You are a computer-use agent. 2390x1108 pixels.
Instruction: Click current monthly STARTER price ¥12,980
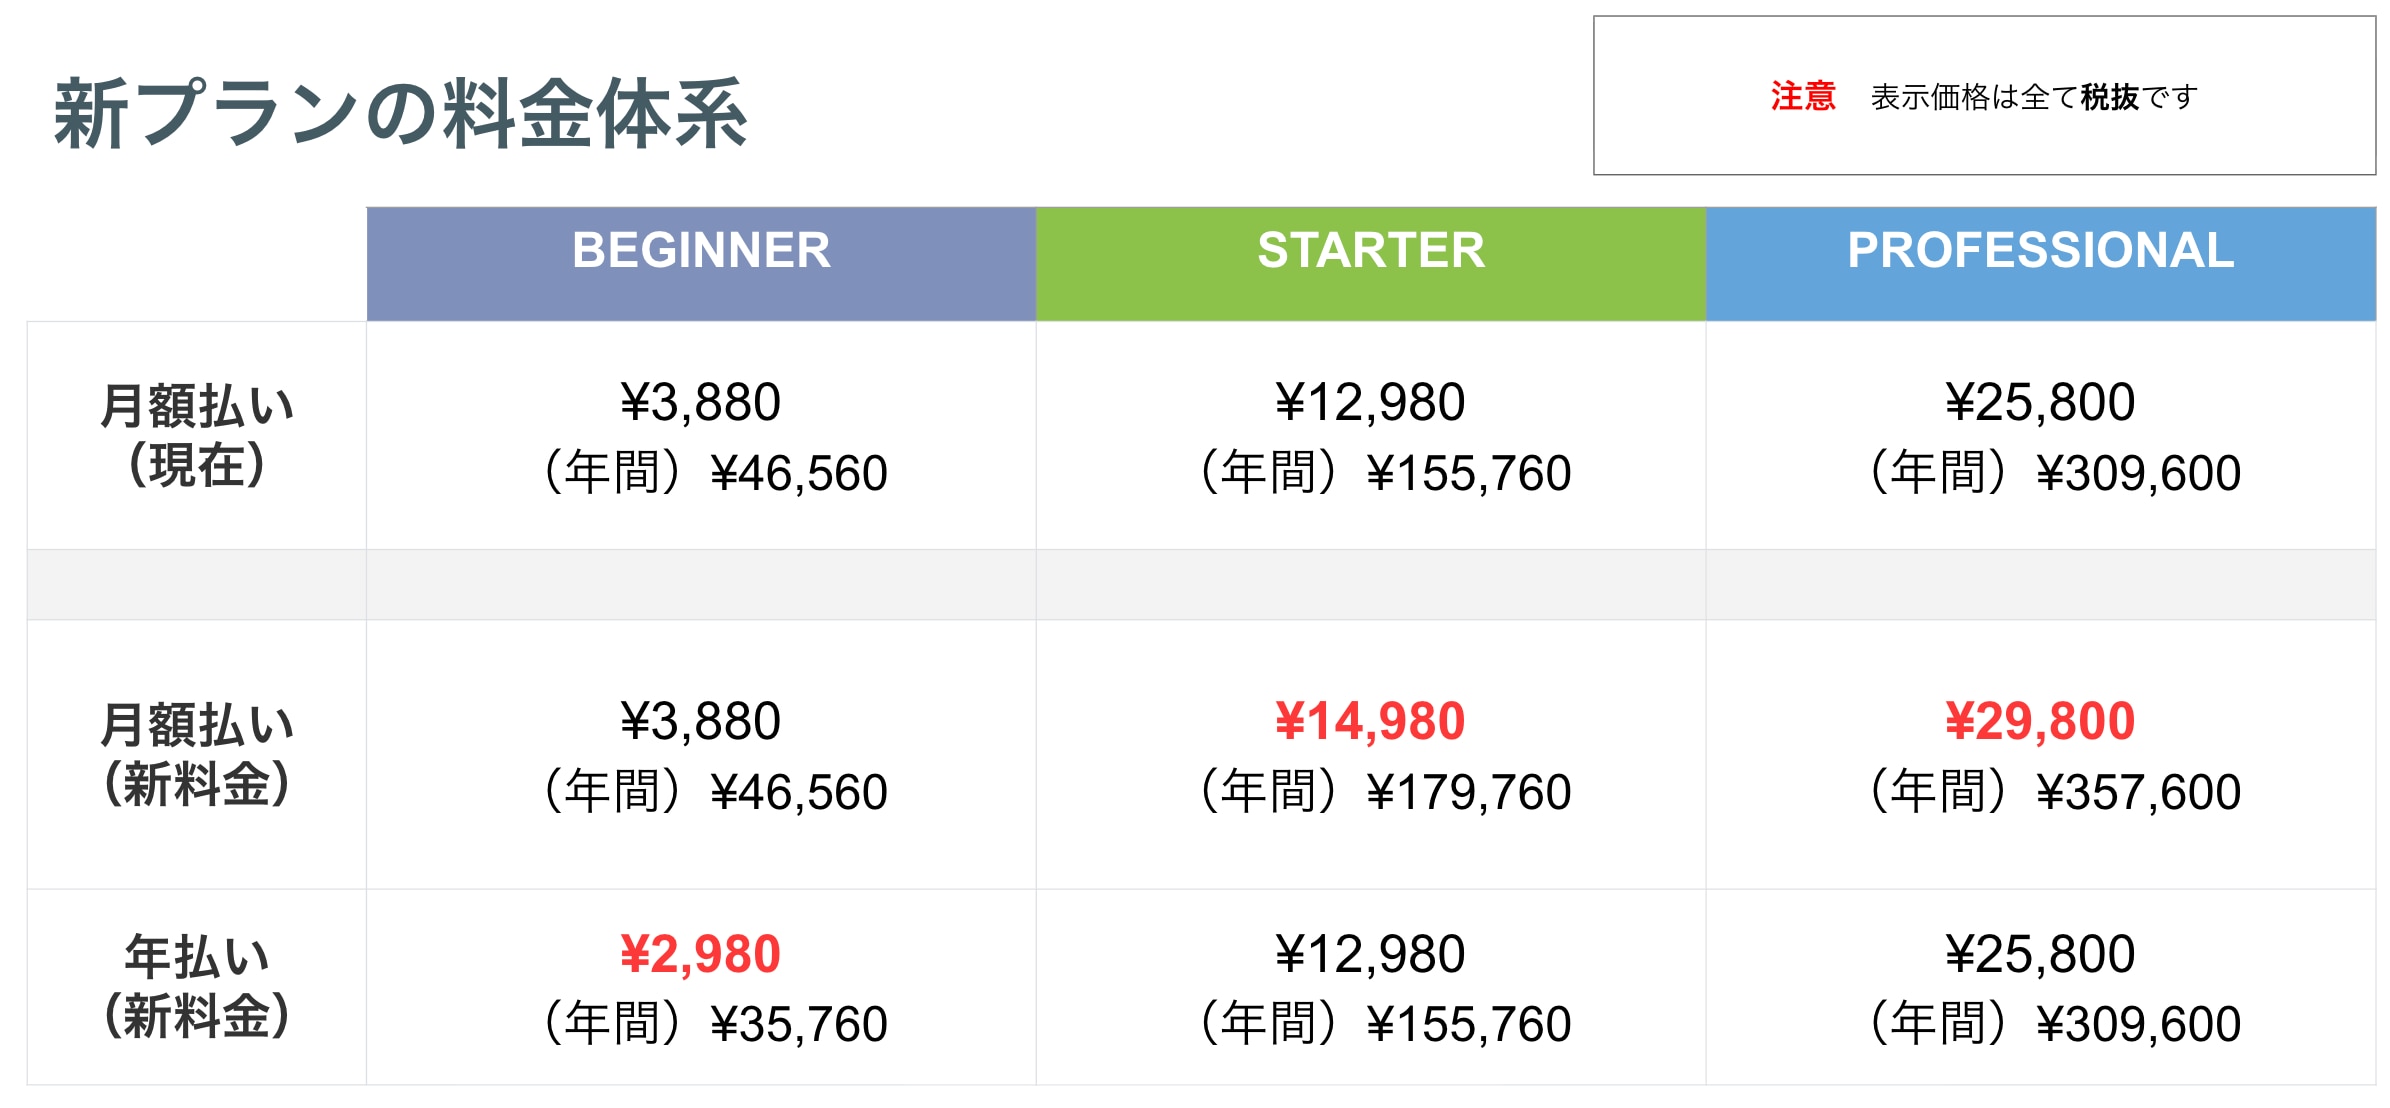1370,403
